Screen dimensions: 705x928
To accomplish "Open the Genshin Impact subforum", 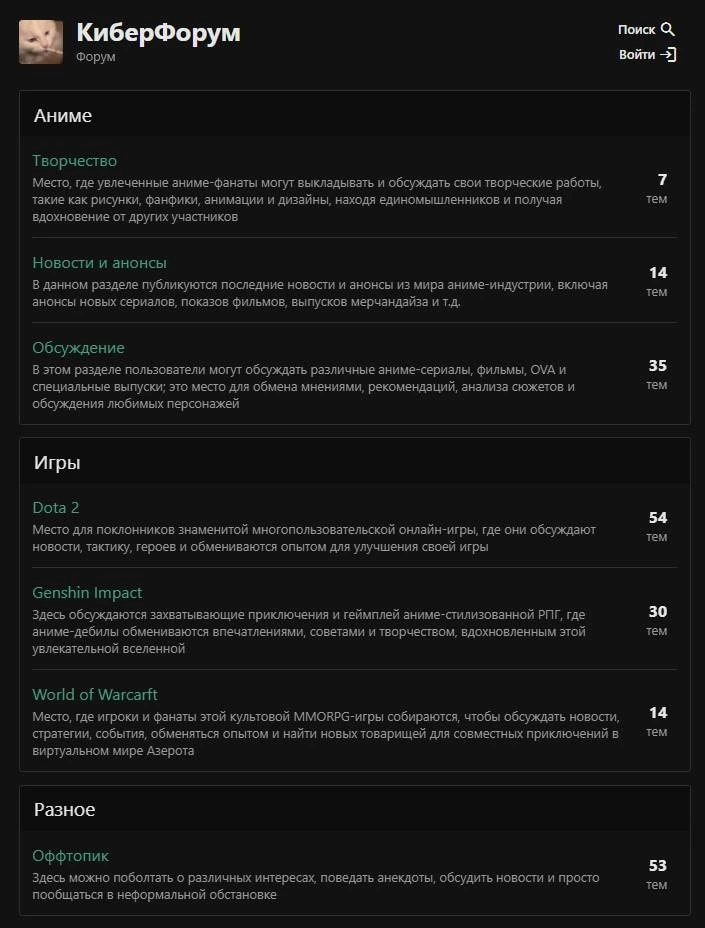I will pos(88,592).
